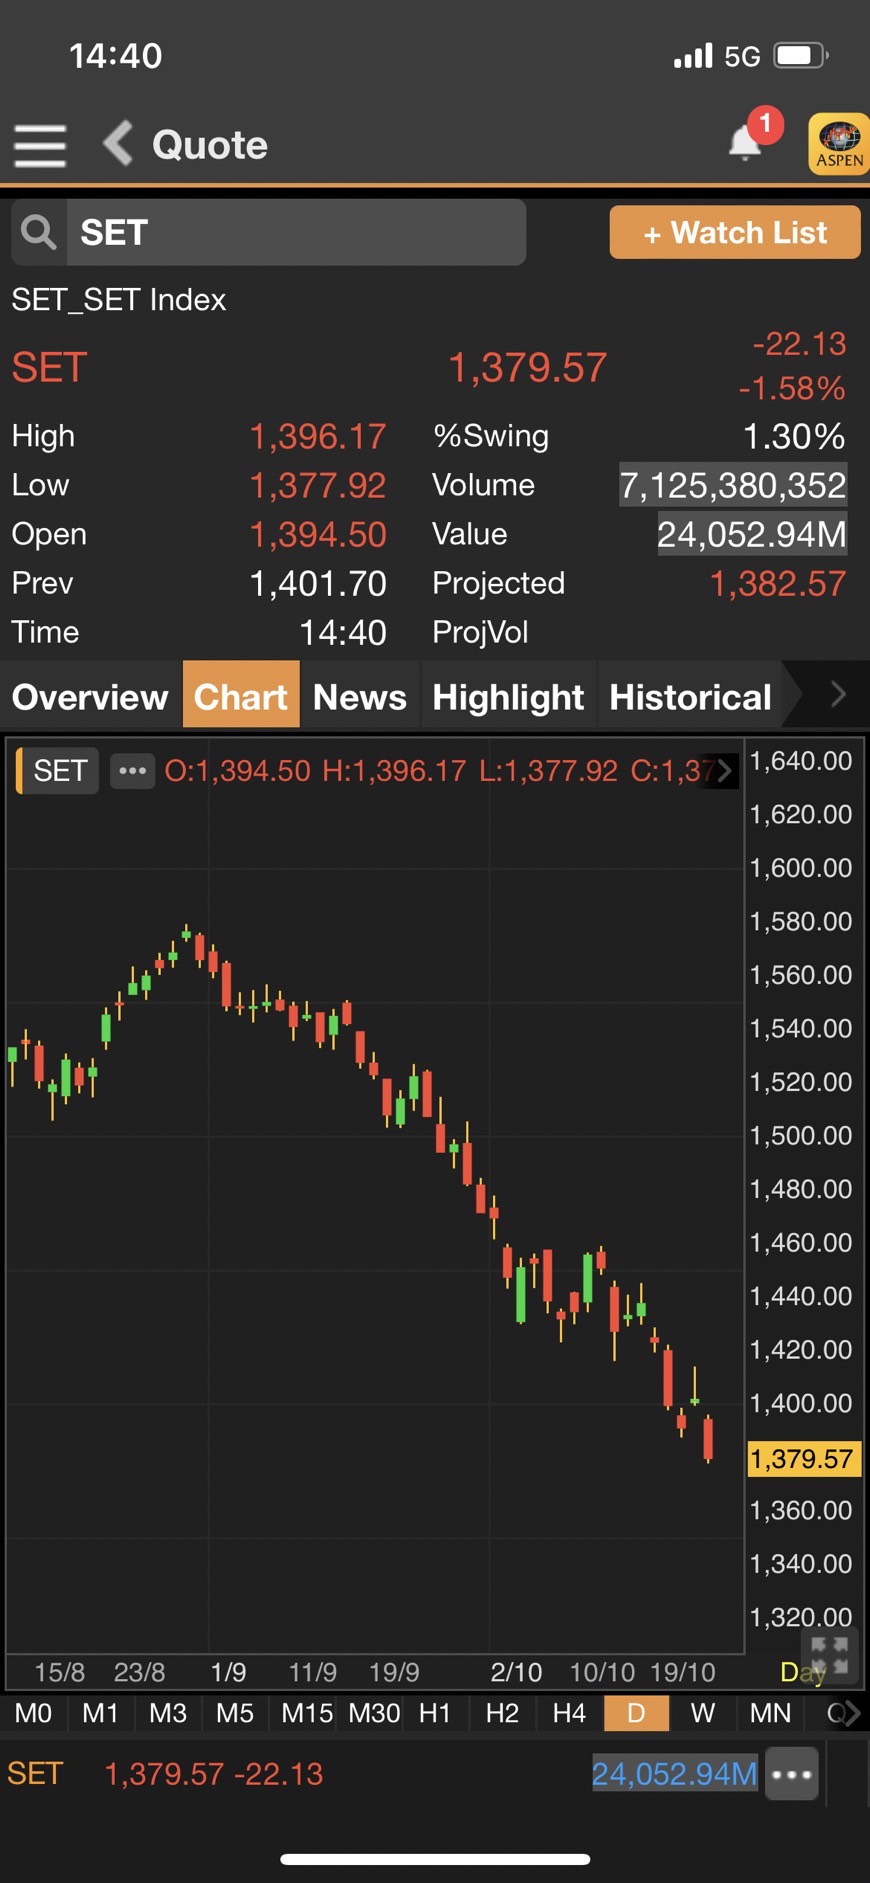Viewport: 870px width, 1883px height.
Task: Expand OHLC info arrow on chart
Action: click(x=724, y=771)
